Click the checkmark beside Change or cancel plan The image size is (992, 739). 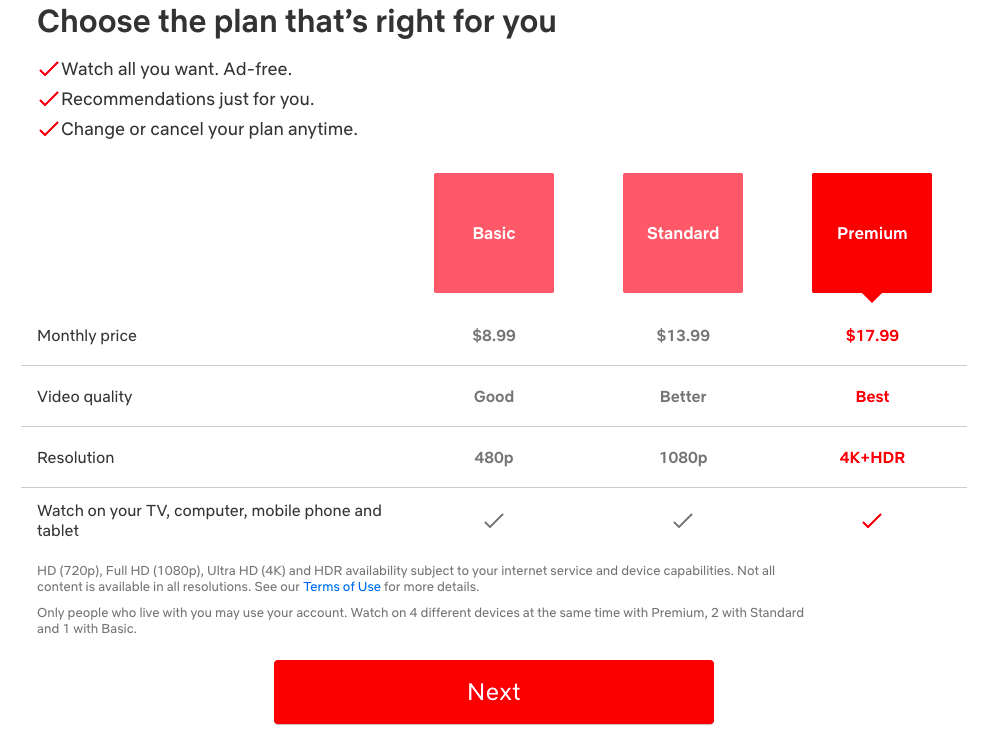tap(49, 129)
